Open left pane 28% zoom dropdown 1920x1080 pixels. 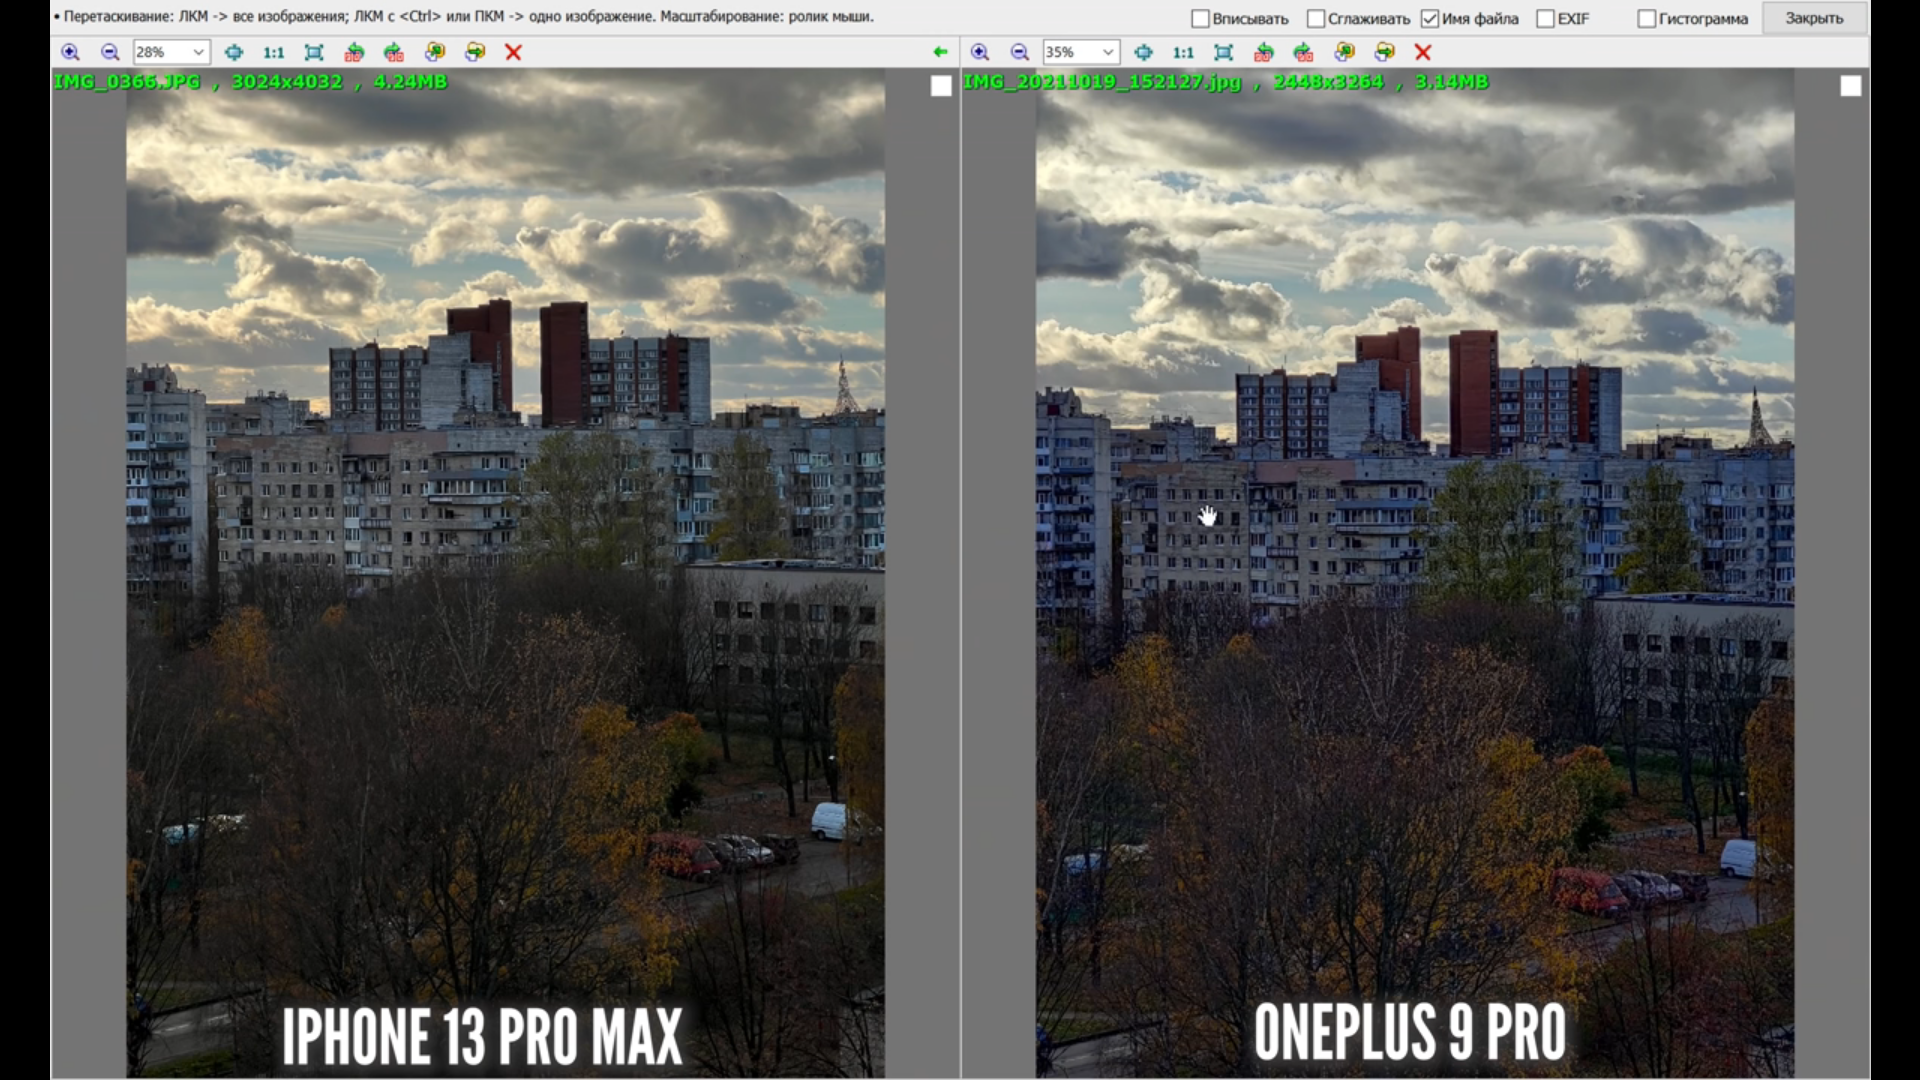pyautogui.click(x=198, y=52)
